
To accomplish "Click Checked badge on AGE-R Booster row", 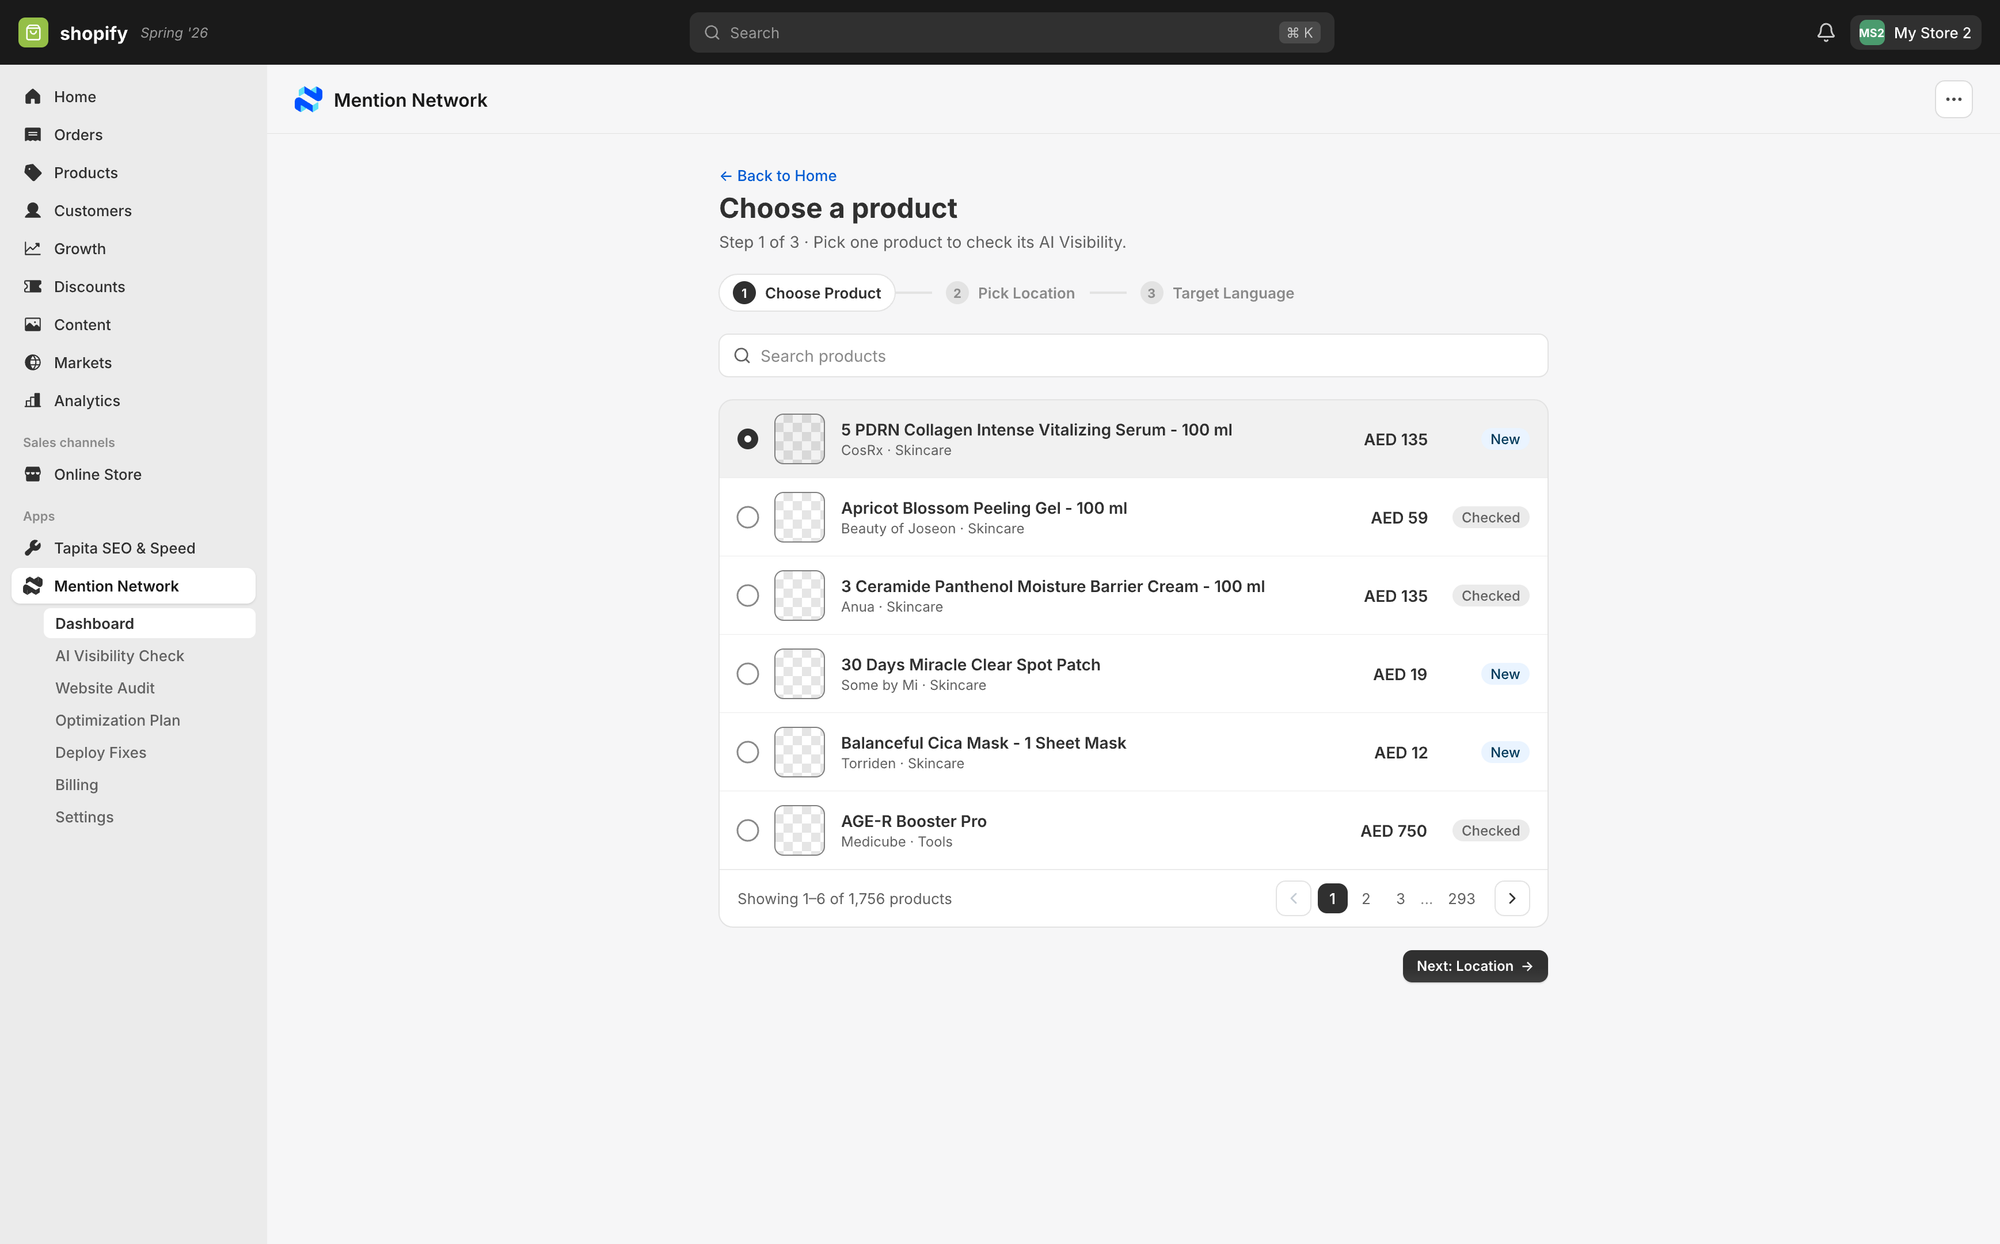I will point(1490,831).
